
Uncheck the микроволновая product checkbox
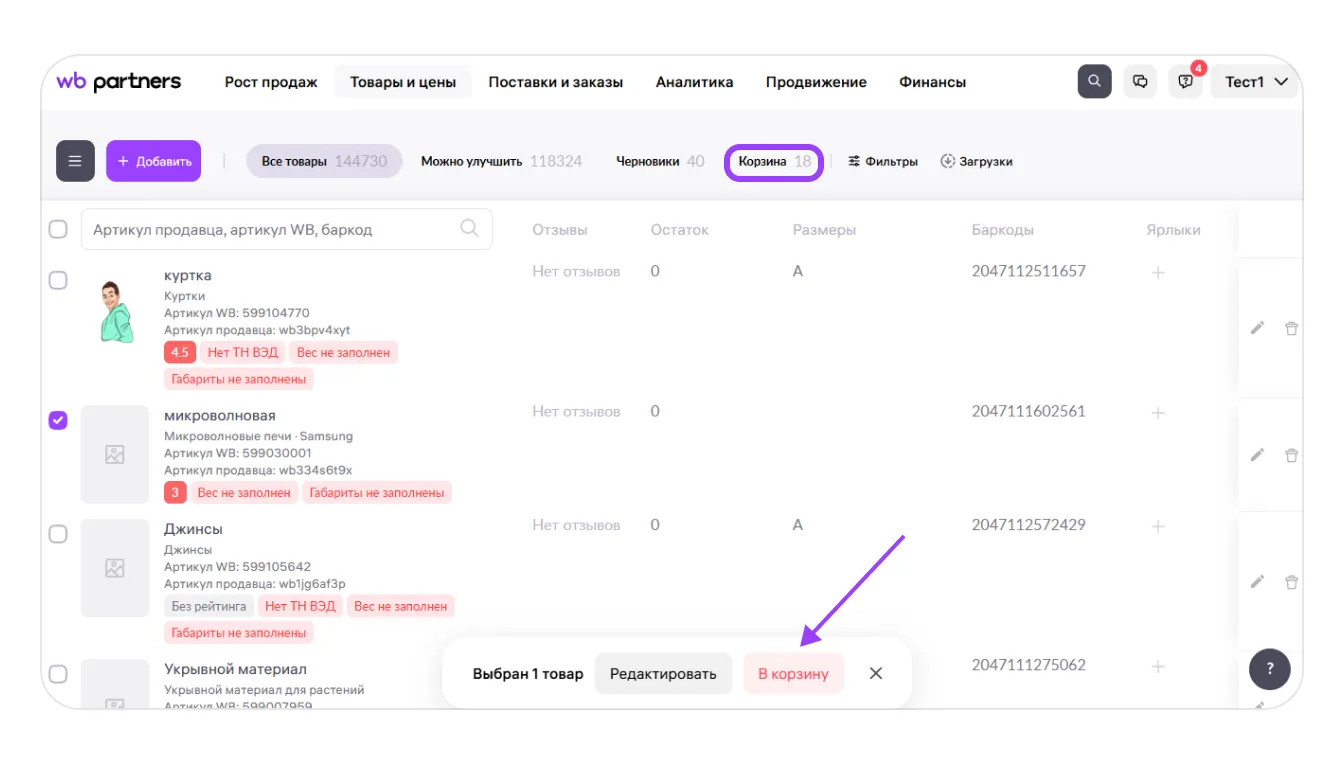coord(58,420)
